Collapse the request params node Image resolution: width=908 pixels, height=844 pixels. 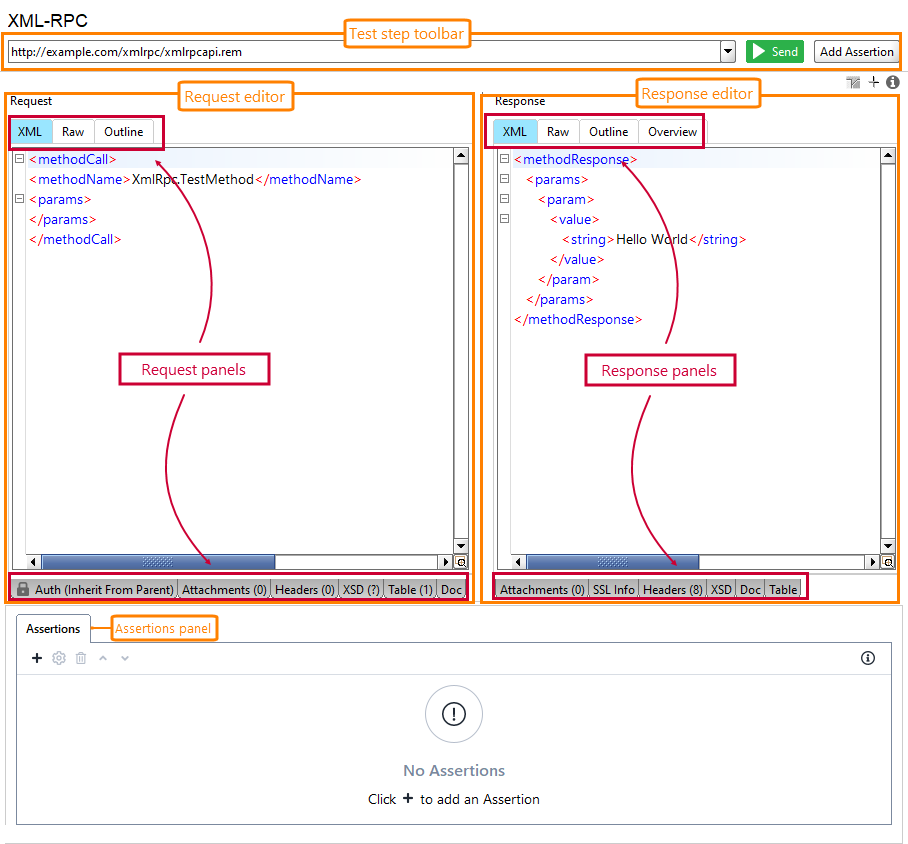[19, 199]
